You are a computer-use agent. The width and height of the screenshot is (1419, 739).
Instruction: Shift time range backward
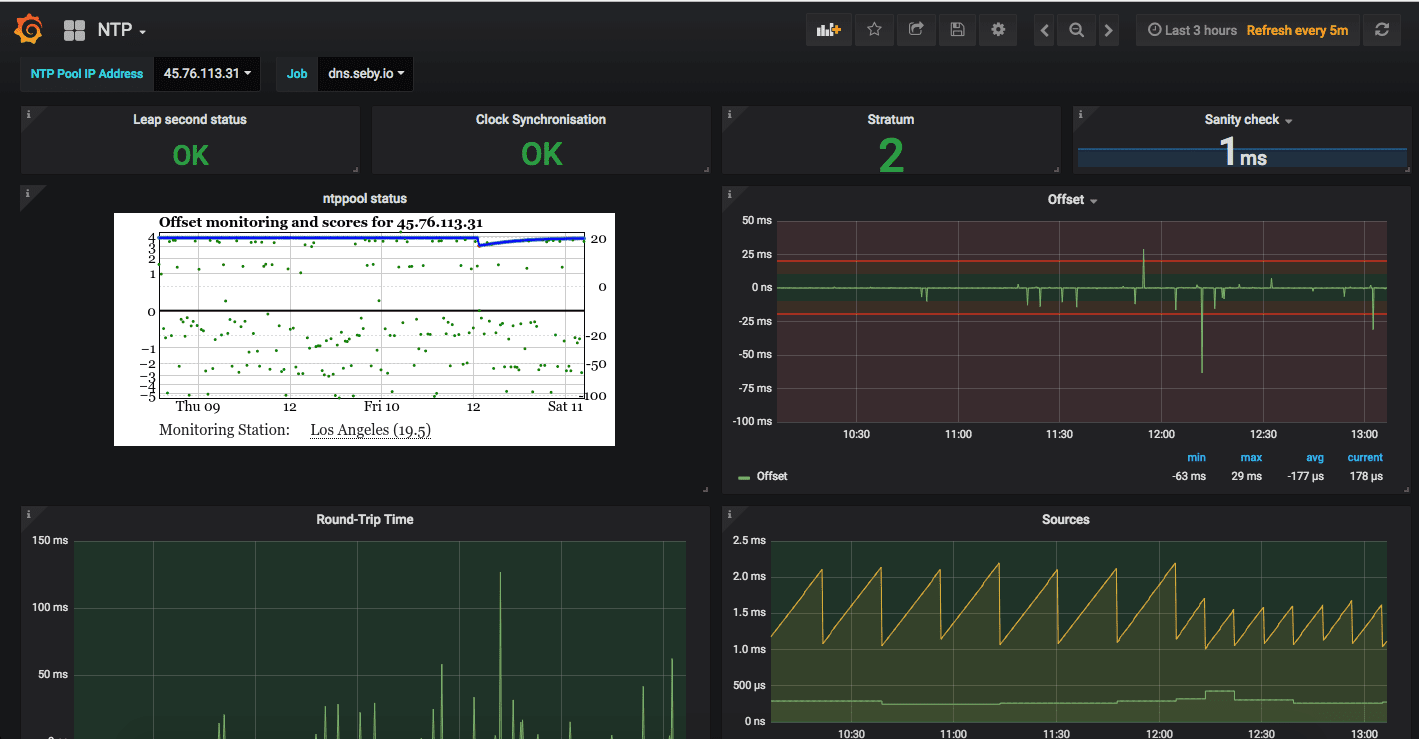(1045, 30)
